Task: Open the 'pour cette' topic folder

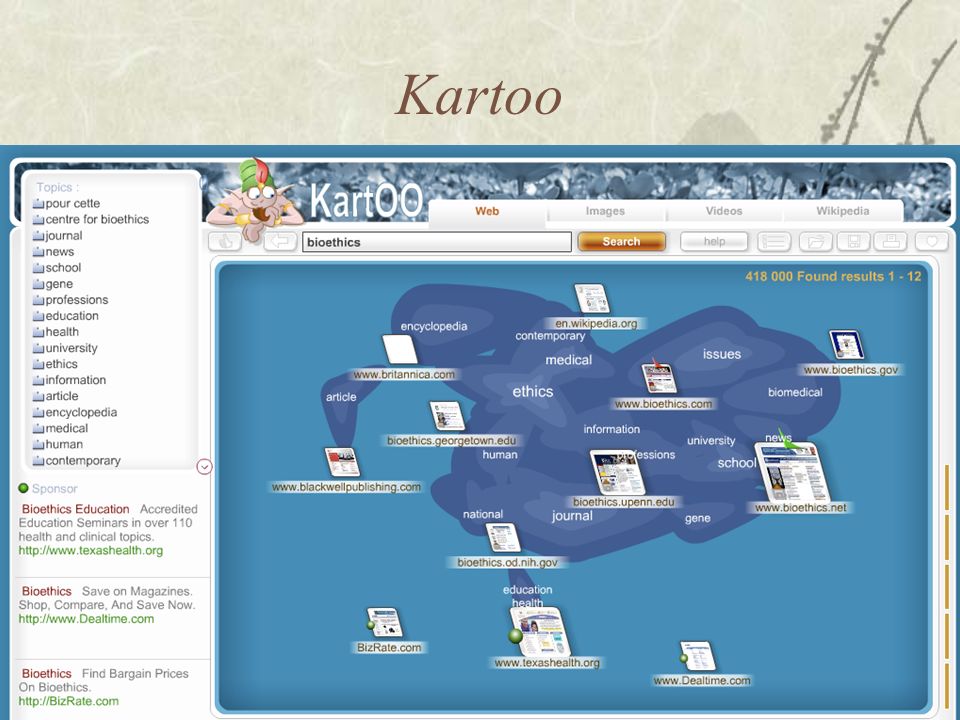Action: [x=66, y=203]
